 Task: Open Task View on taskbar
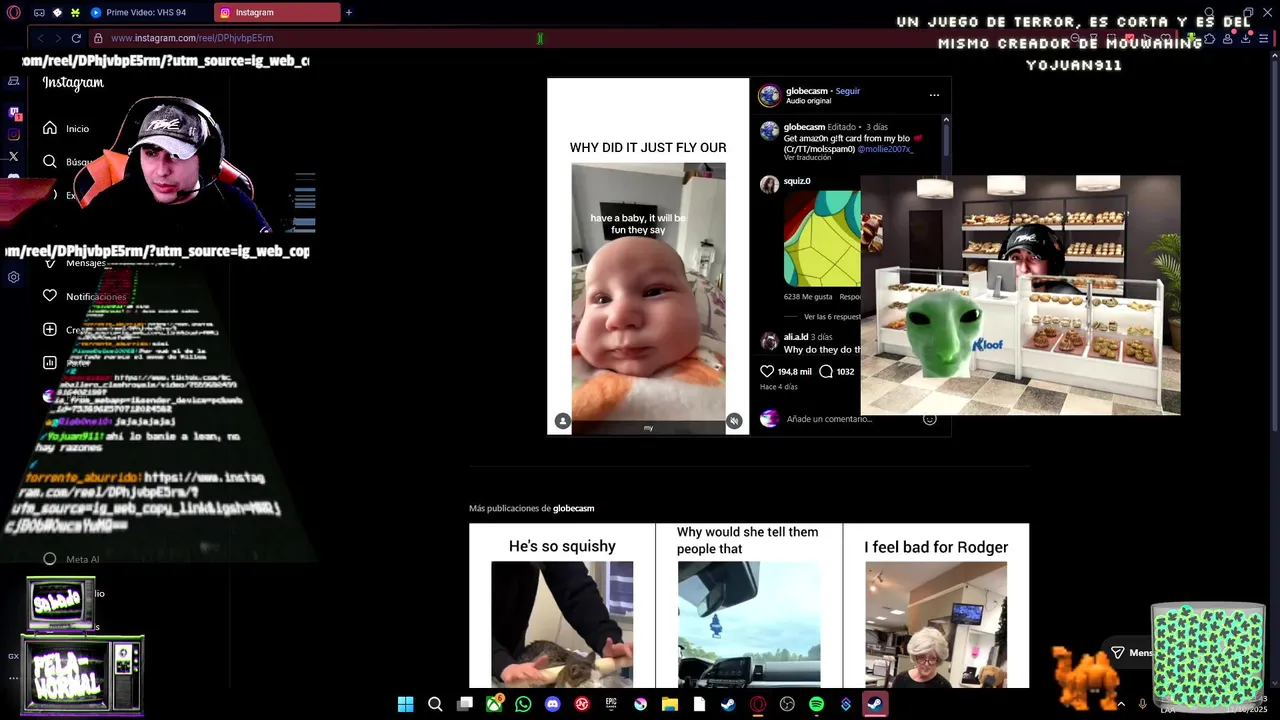pyautogui.click(x=465, y=704)
